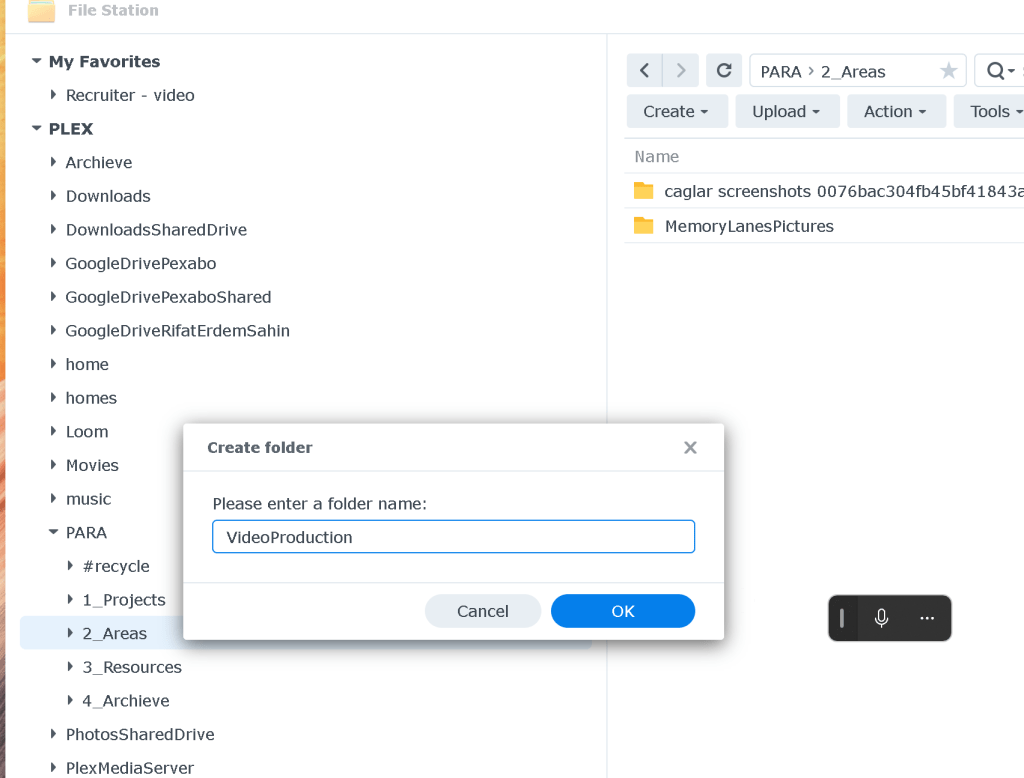Confirm folder creation with OK
Screen dimensions: 1024x778
[x=623, y=611]
